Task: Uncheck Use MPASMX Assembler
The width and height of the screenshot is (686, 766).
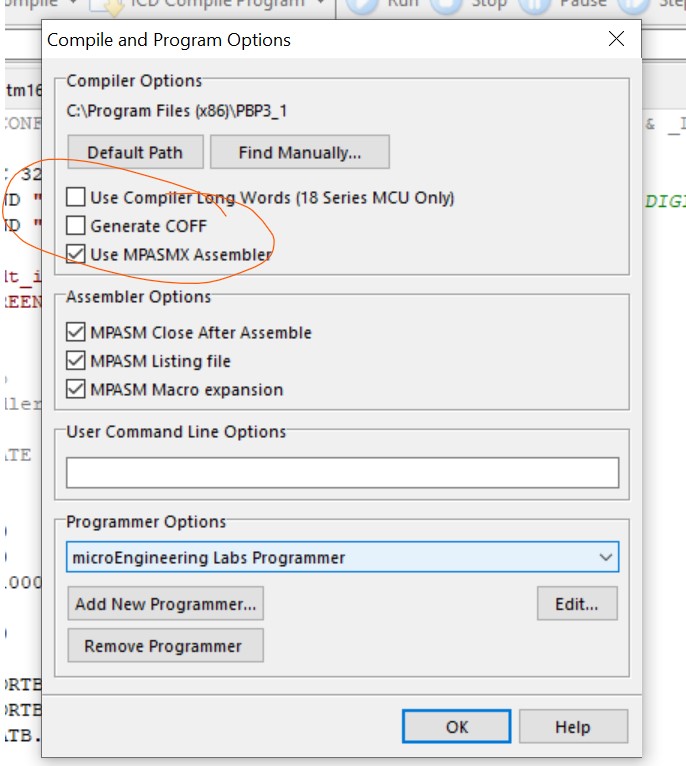Action: point(76,254)
